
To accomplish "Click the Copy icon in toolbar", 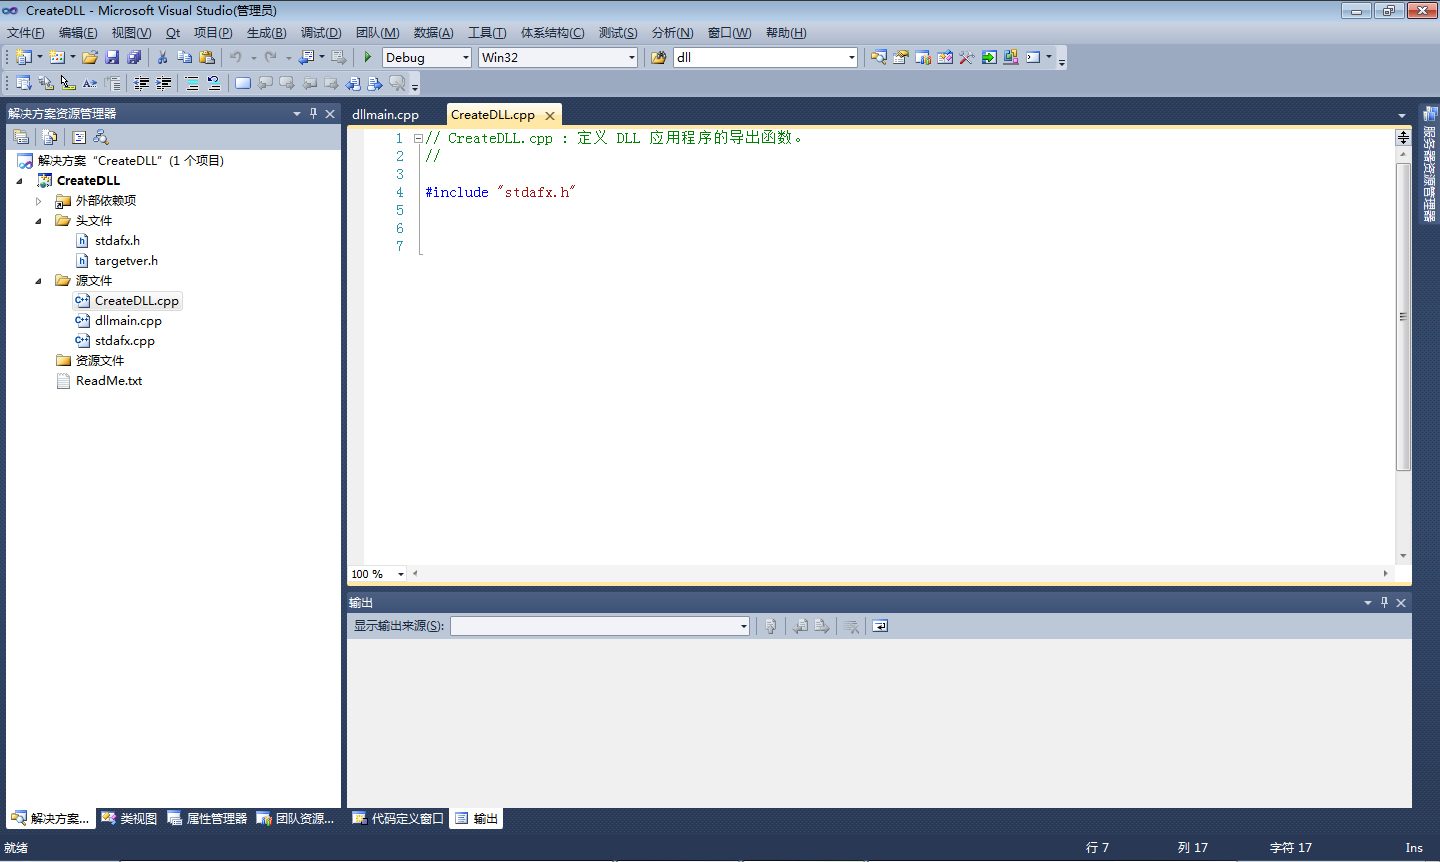I will pyautogui.click(x=184, y=57).
